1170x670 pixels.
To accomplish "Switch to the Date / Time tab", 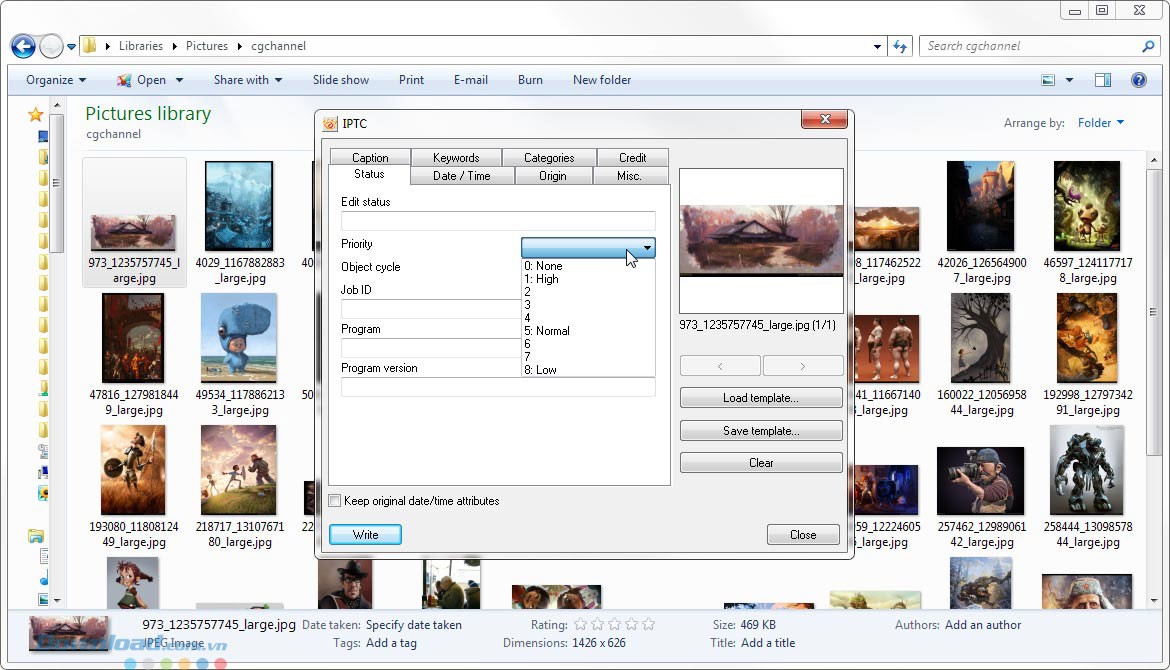I will (461, 176).
